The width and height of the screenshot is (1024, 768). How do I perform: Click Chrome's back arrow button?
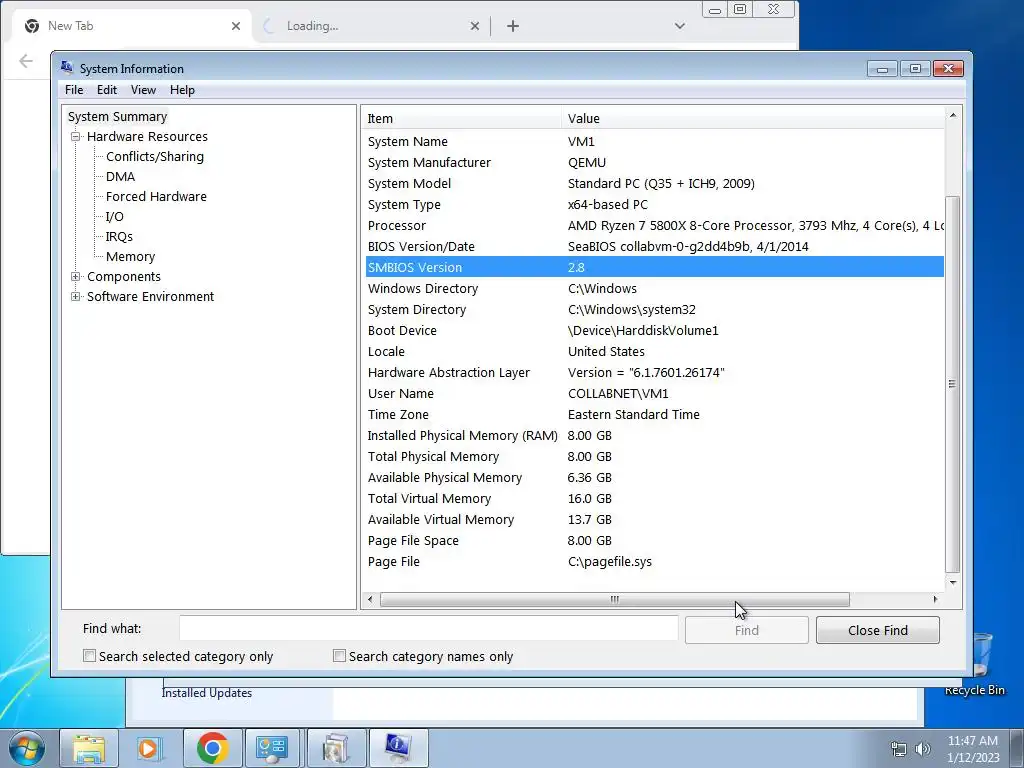[x=25, y=61]
